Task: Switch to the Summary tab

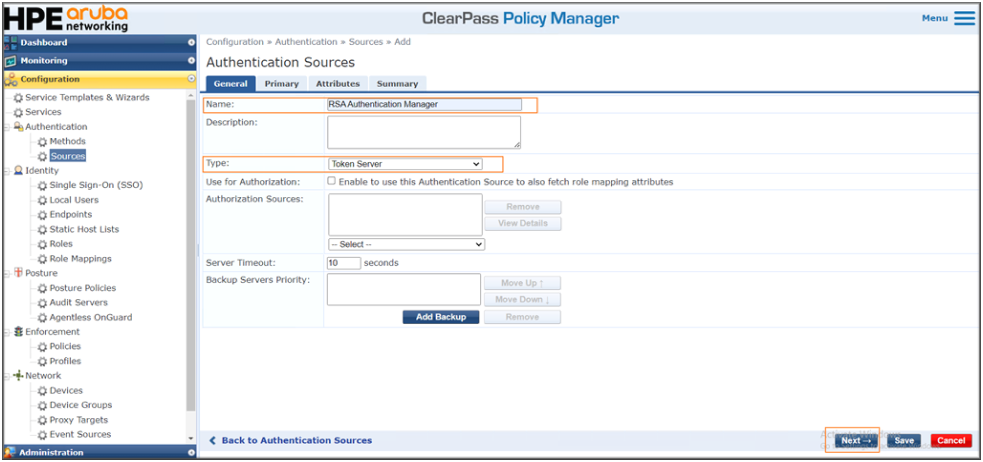Action: click(397, 84)
